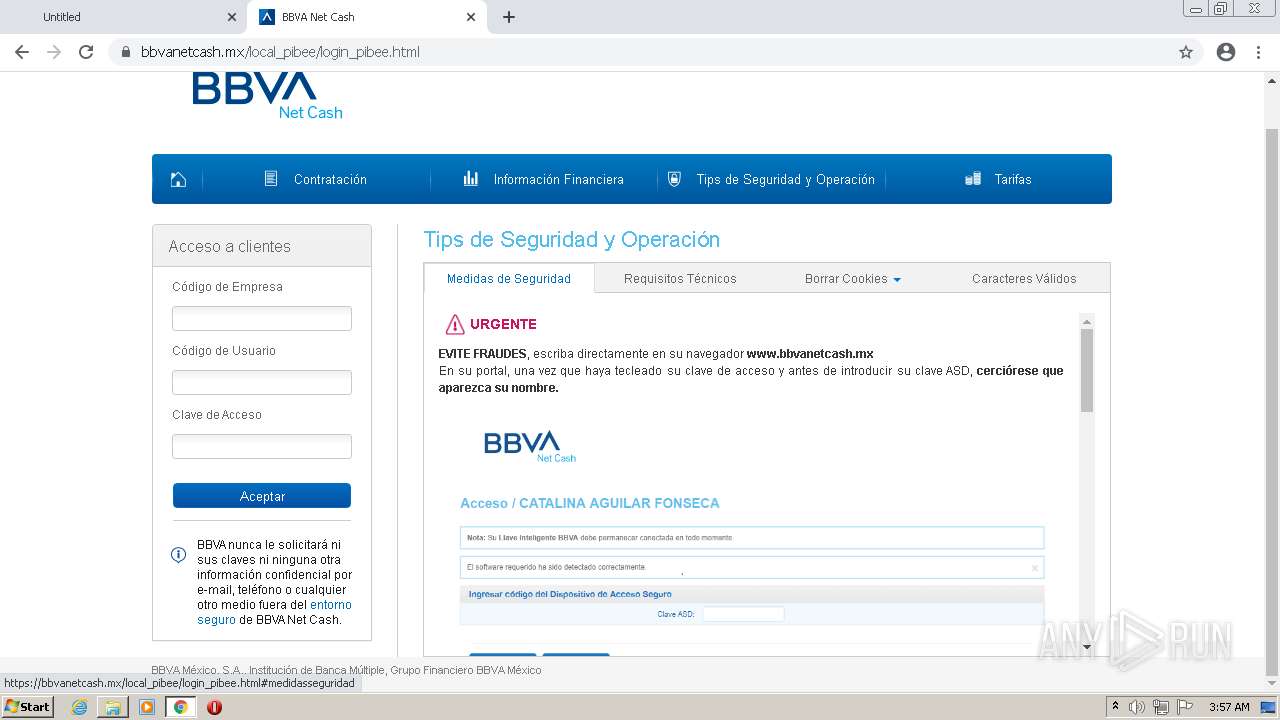Click the 'Tips de Seguridad y Operación' heading
Screen dimensions: 1280x720
(x=572, y=240)
